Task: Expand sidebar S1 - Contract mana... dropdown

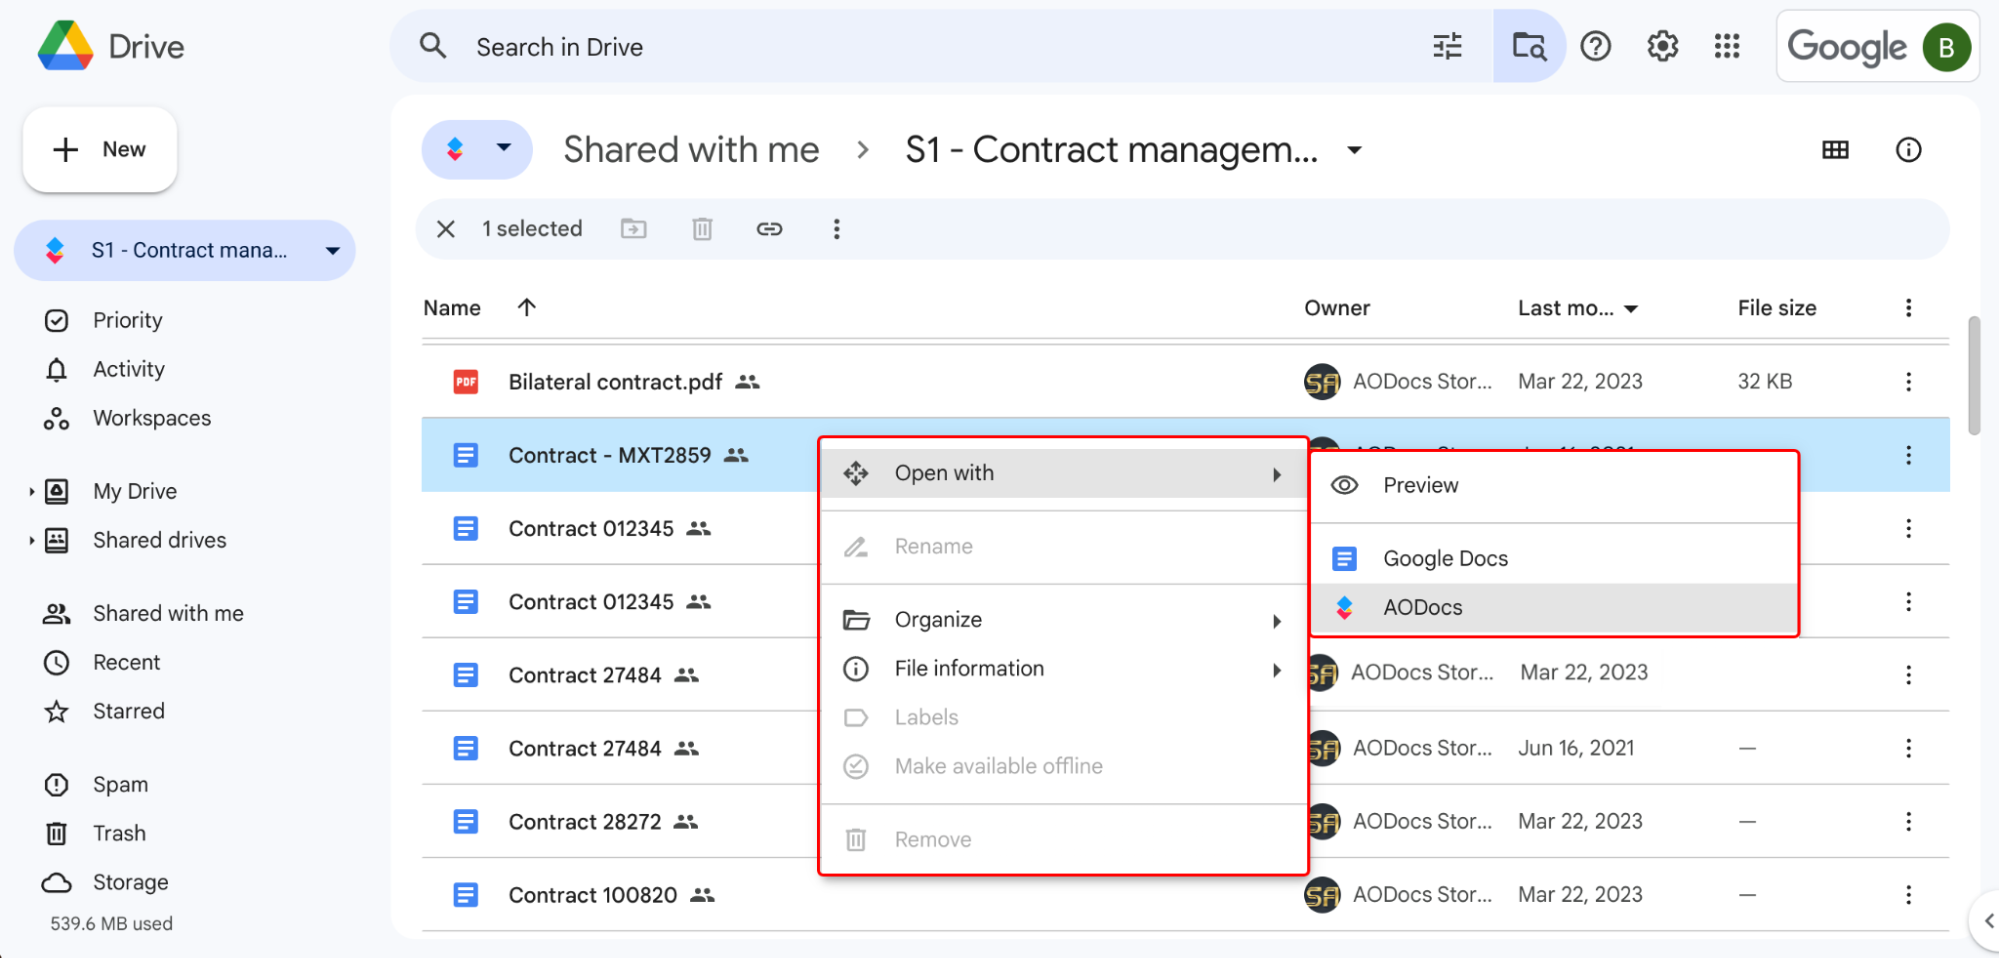Action: tap(333, 251)
